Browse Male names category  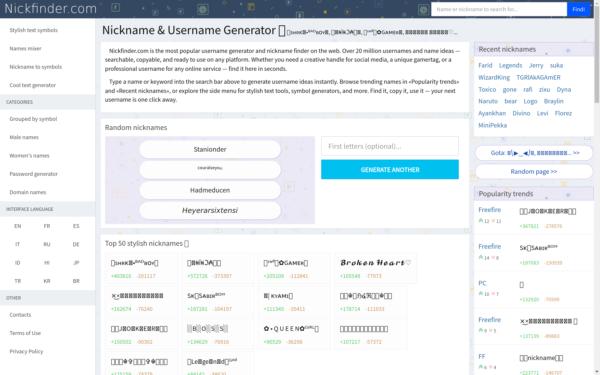[x=24, y=137]
